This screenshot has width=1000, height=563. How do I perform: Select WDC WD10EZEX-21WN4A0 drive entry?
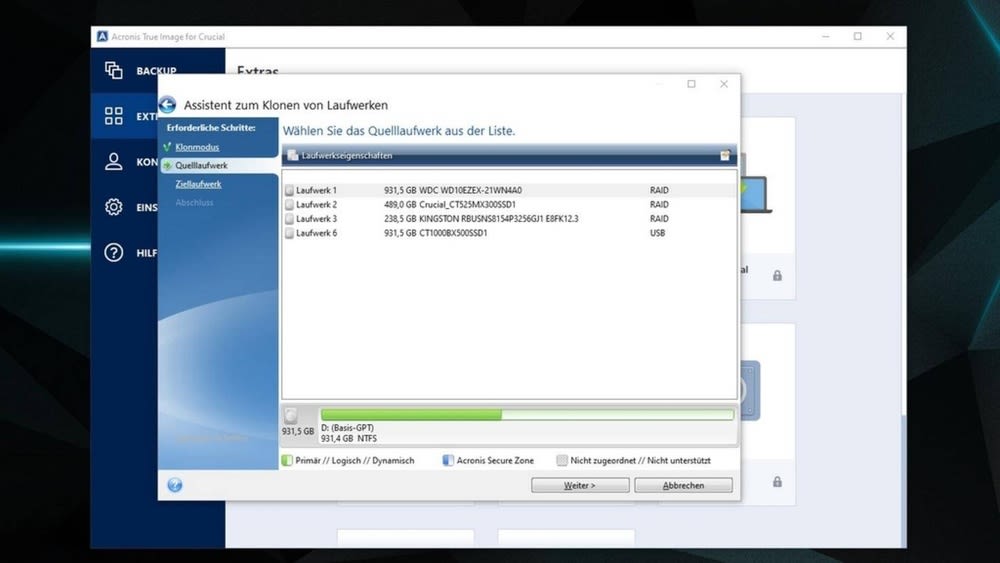509,190
